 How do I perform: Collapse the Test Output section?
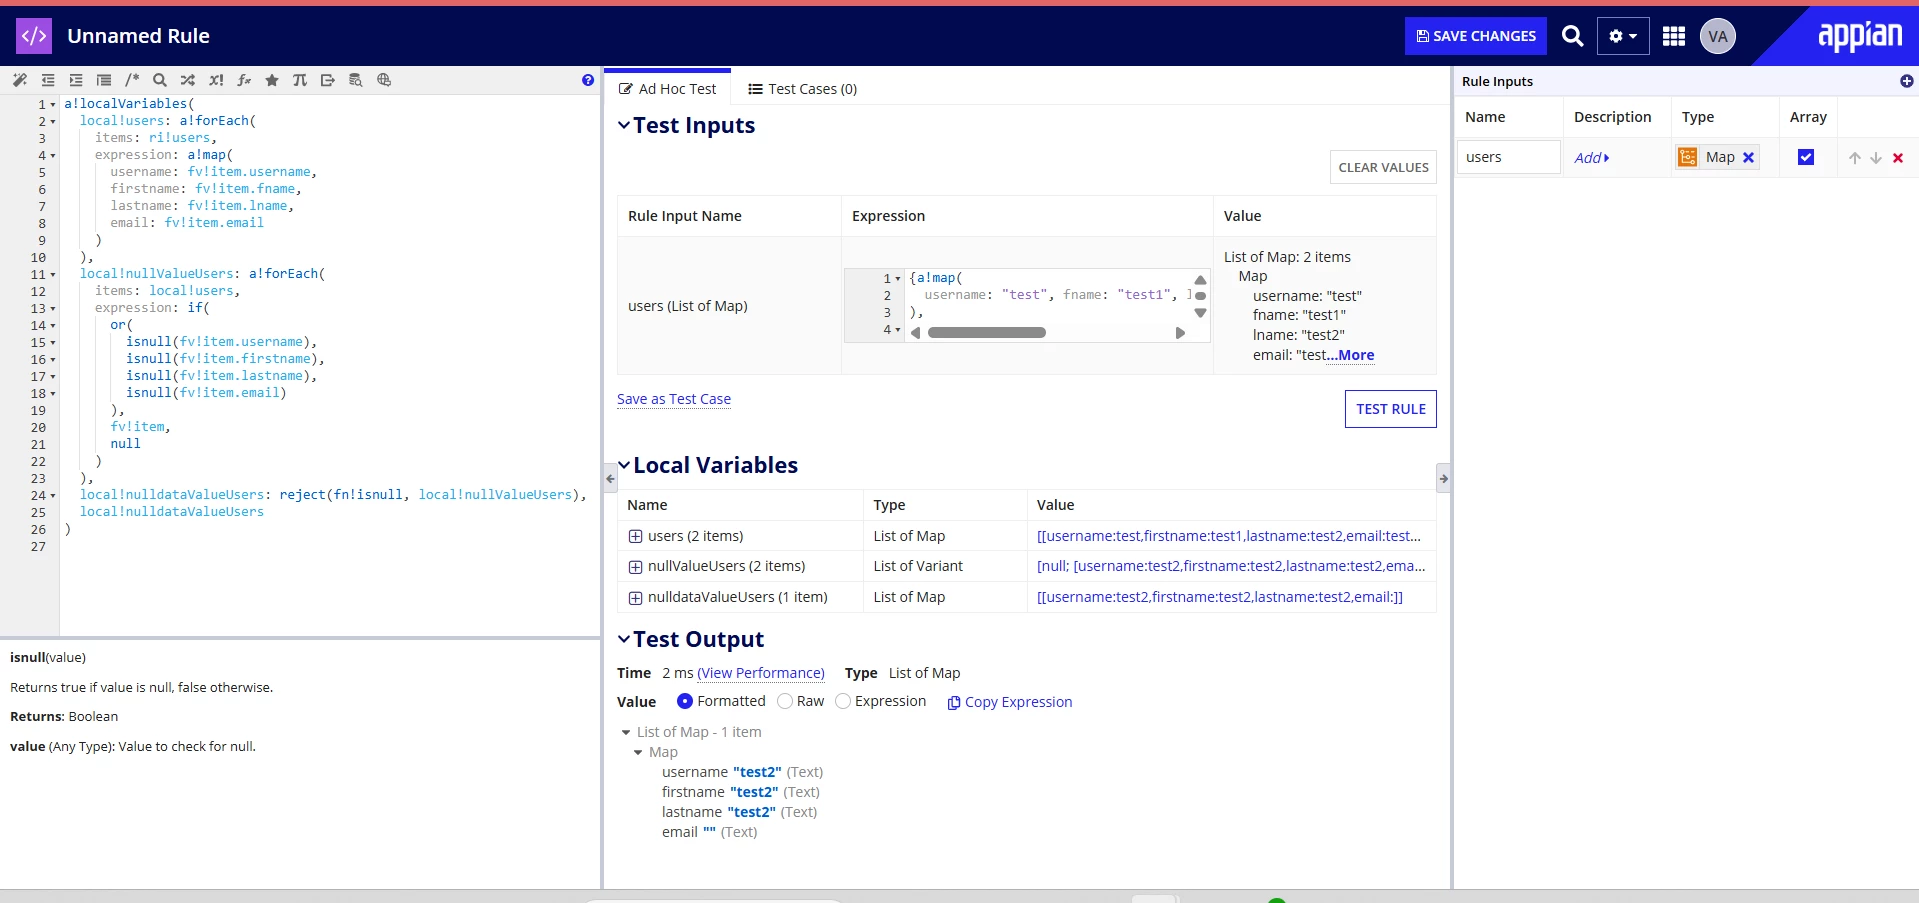624,639
